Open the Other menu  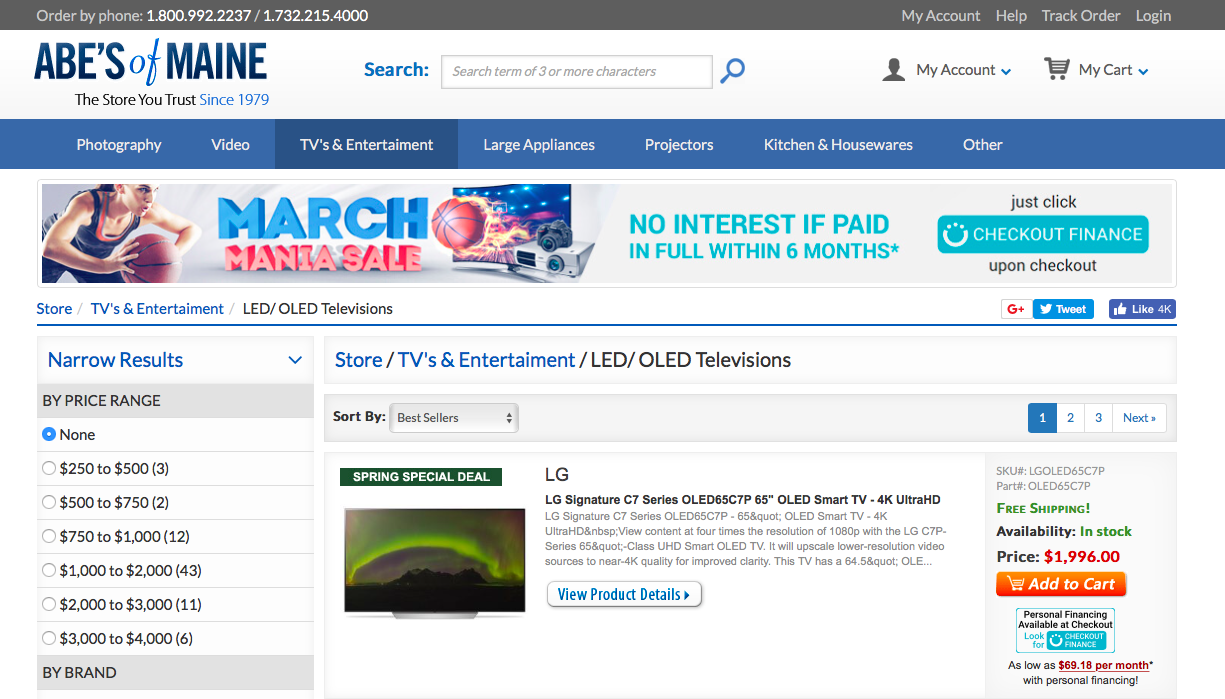(983, 145)
